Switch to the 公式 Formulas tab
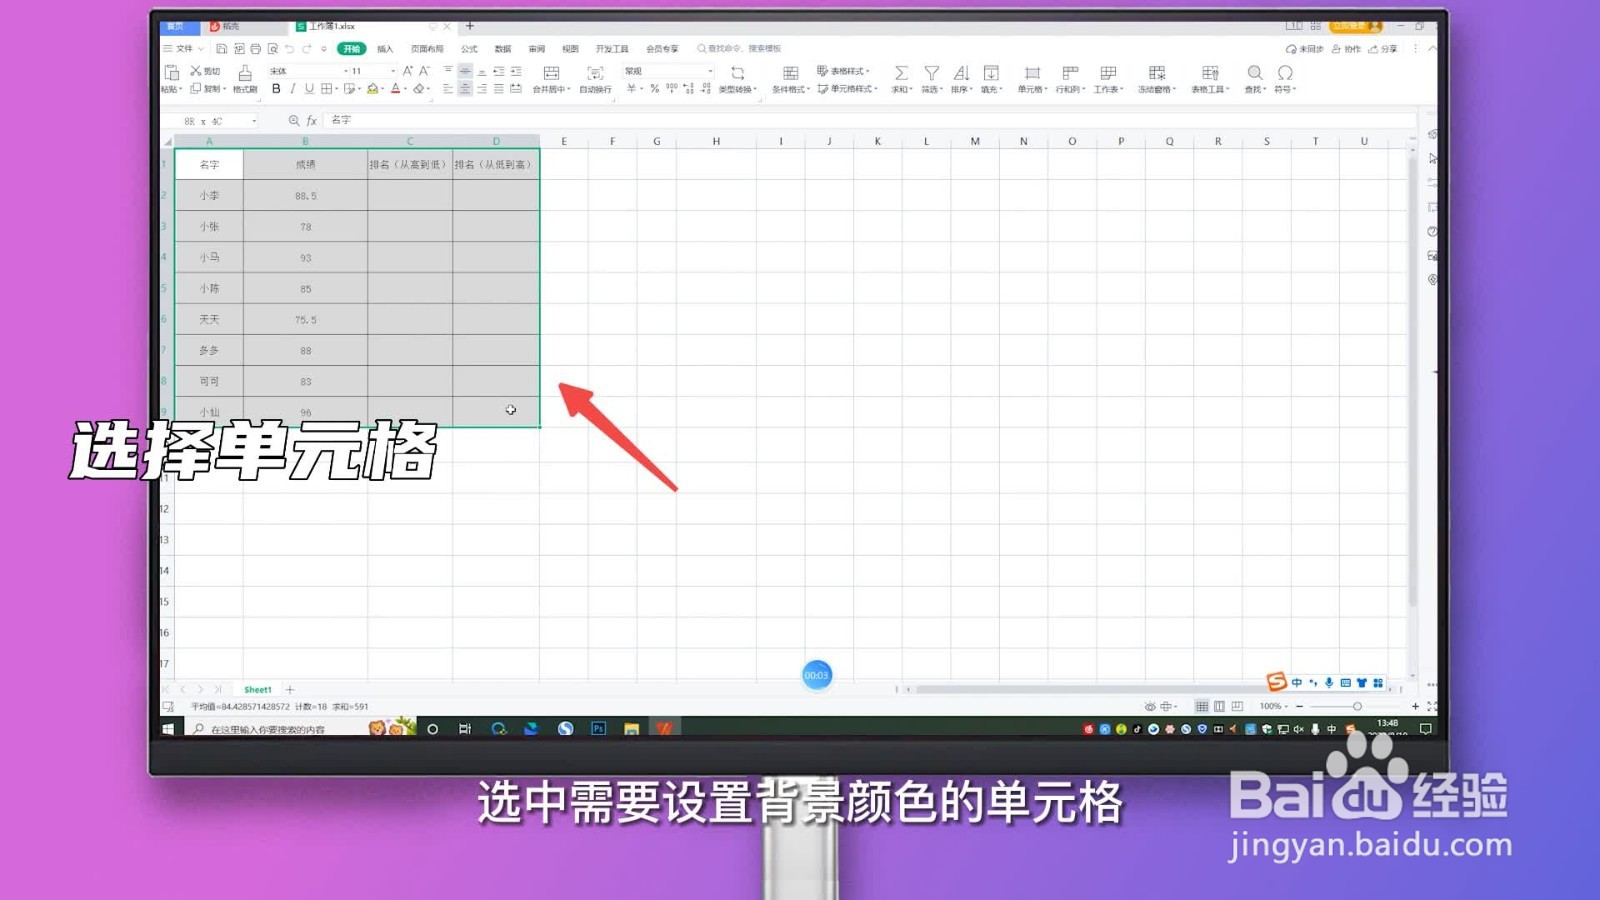Image resolution: width=1600 pixels, height=900 pixels. click(469, 48)
